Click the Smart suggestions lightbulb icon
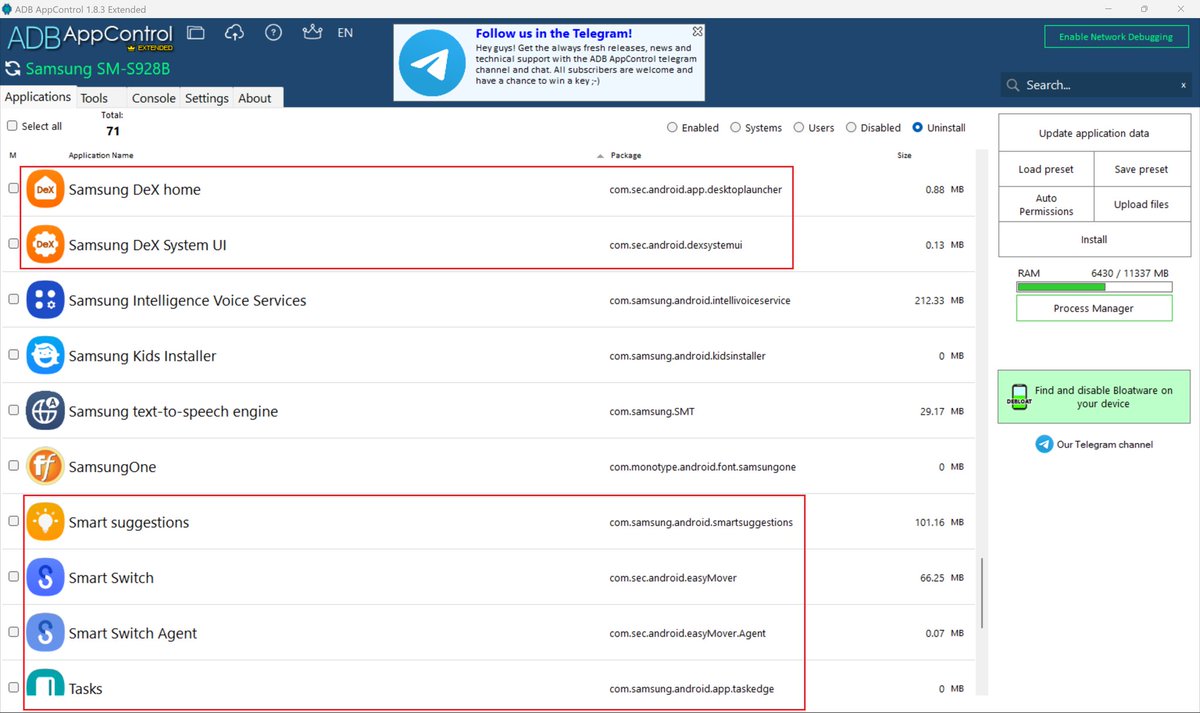The width and height of the screenshot is (1200, 713). [45, 522]
